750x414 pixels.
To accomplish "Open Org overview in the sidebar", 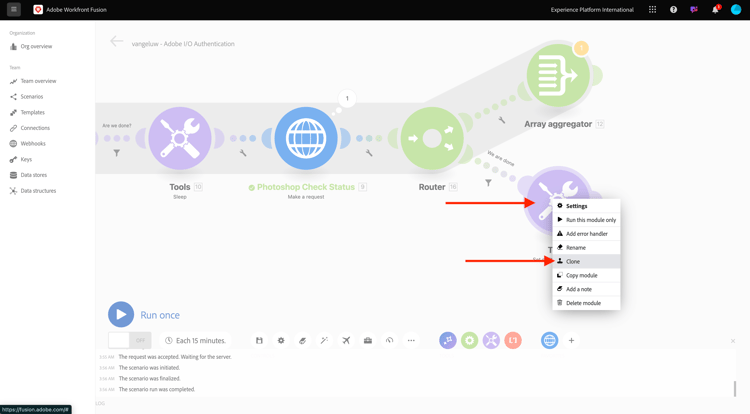I will [32, 46].
